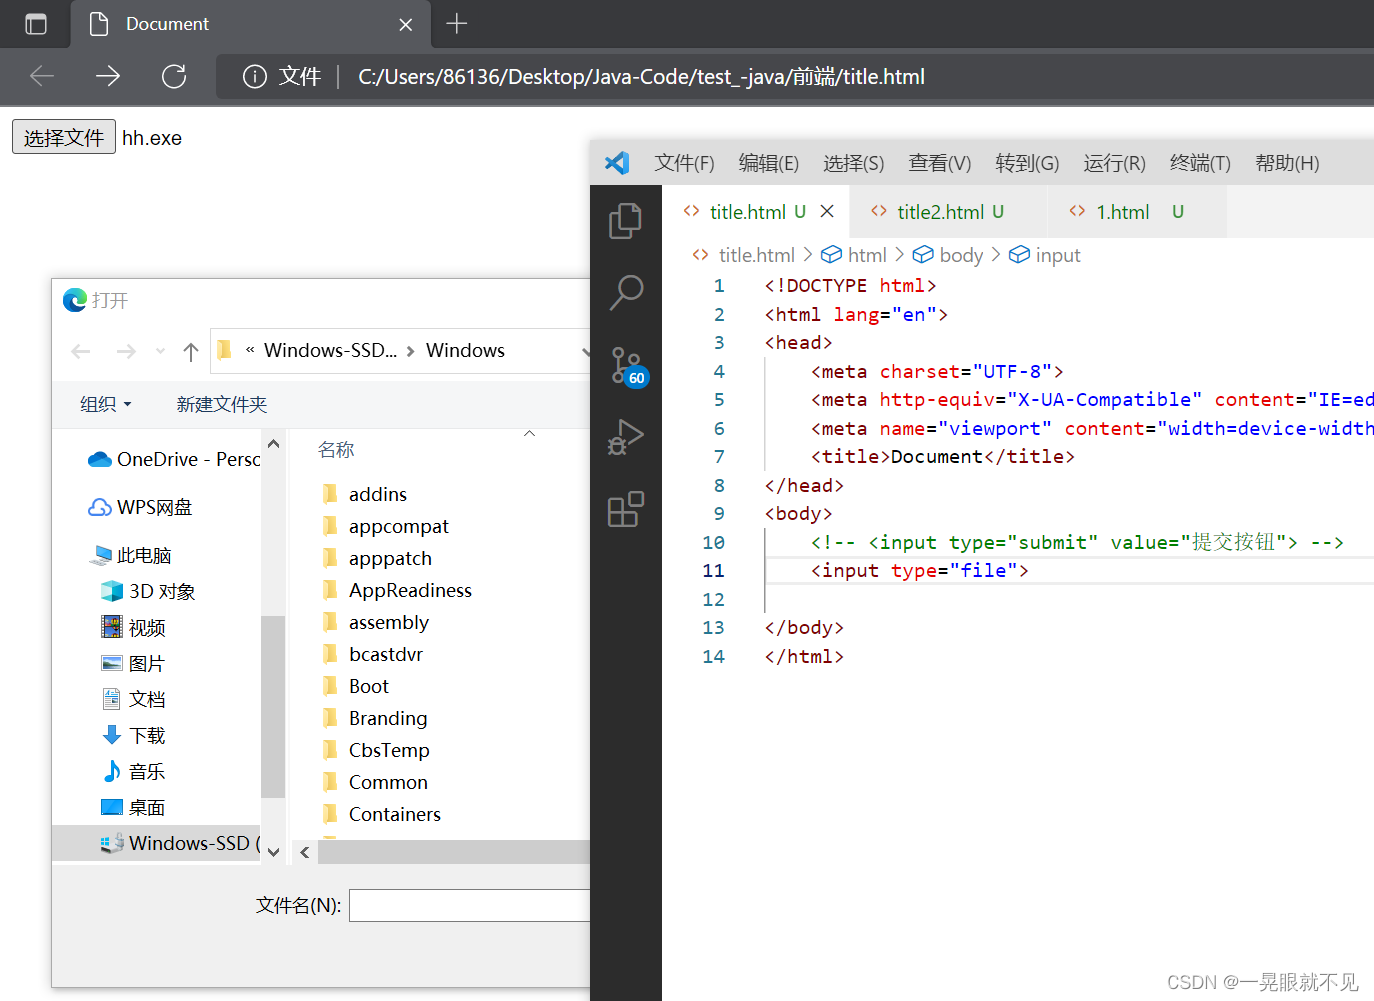Viewport: 1374px width, 1001px height.
Task: Open the 文件(F) menu
Action: coord(685,163)
